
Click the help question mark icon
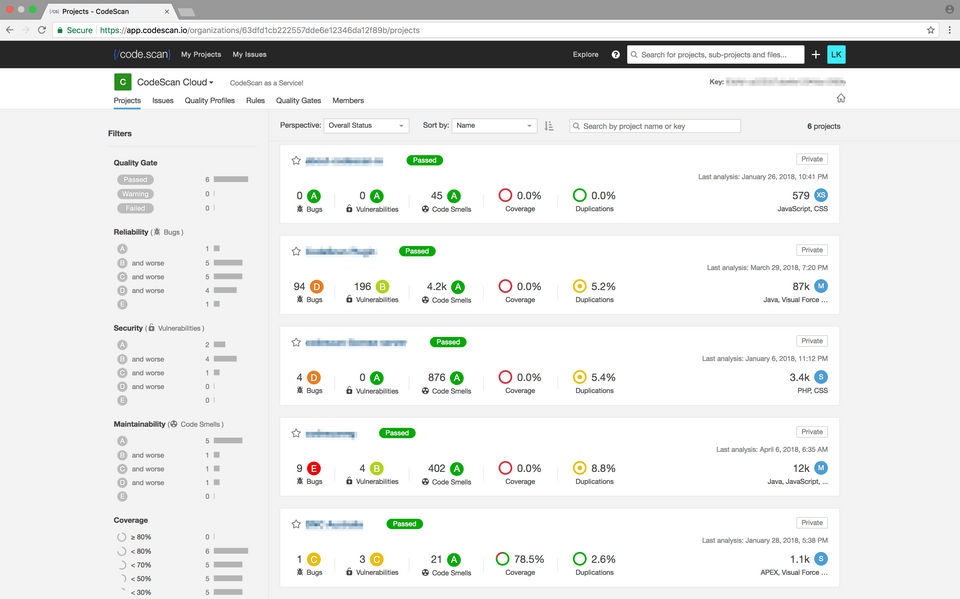615,55
